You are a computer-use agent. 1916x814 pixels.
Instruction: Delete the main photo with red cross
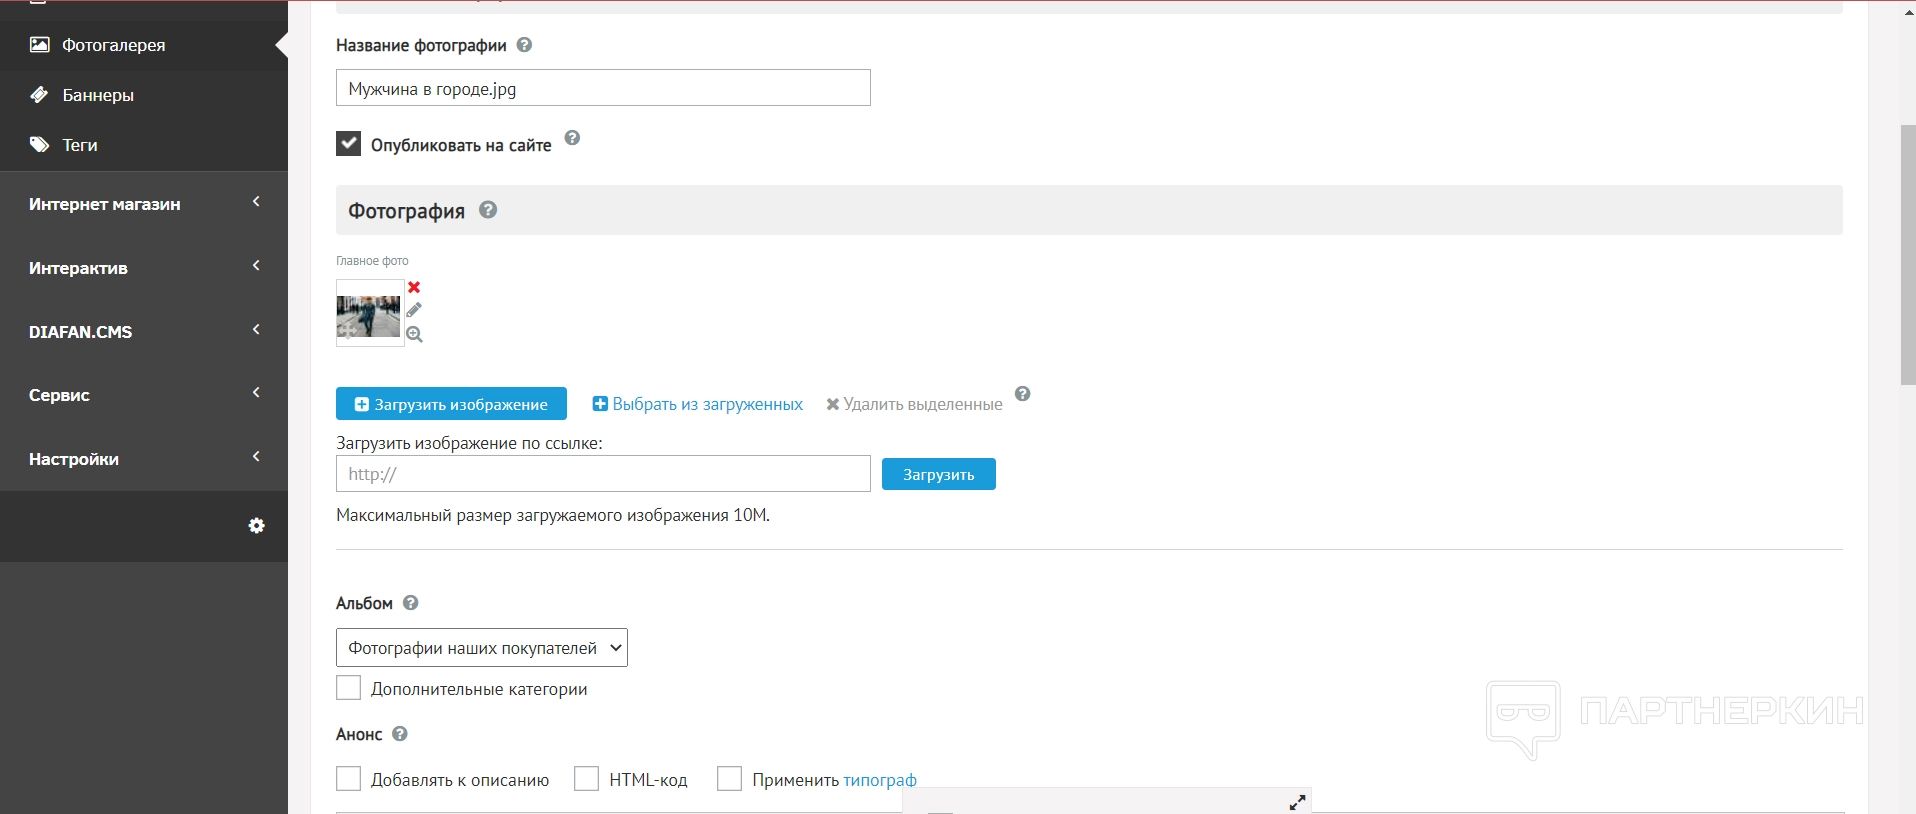(x=414, y=287)
